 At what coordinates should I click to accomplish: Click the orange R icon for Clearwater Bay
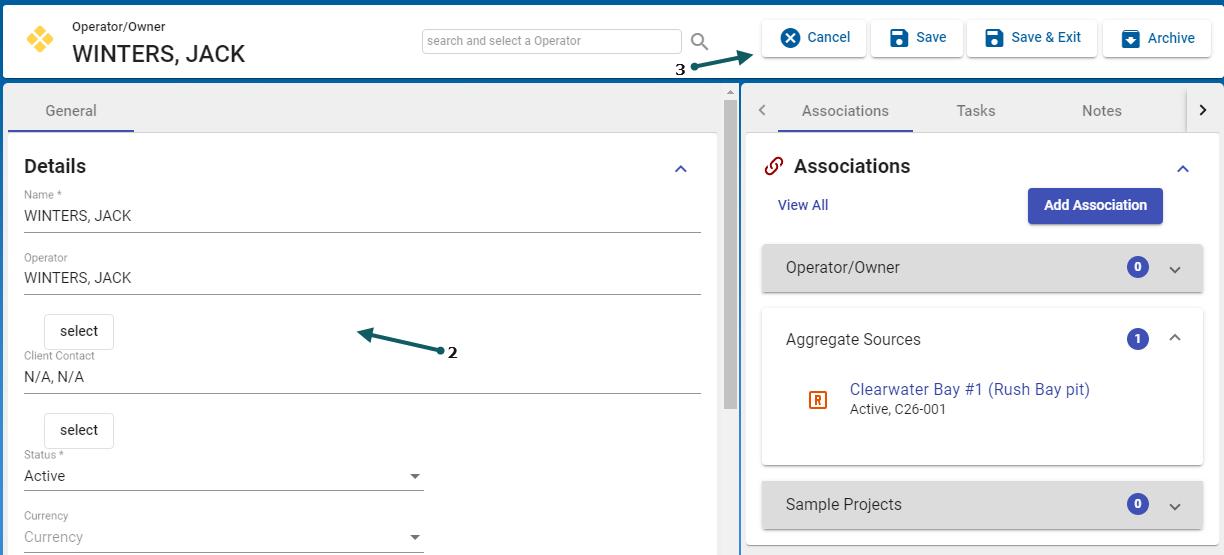point(817,400)
